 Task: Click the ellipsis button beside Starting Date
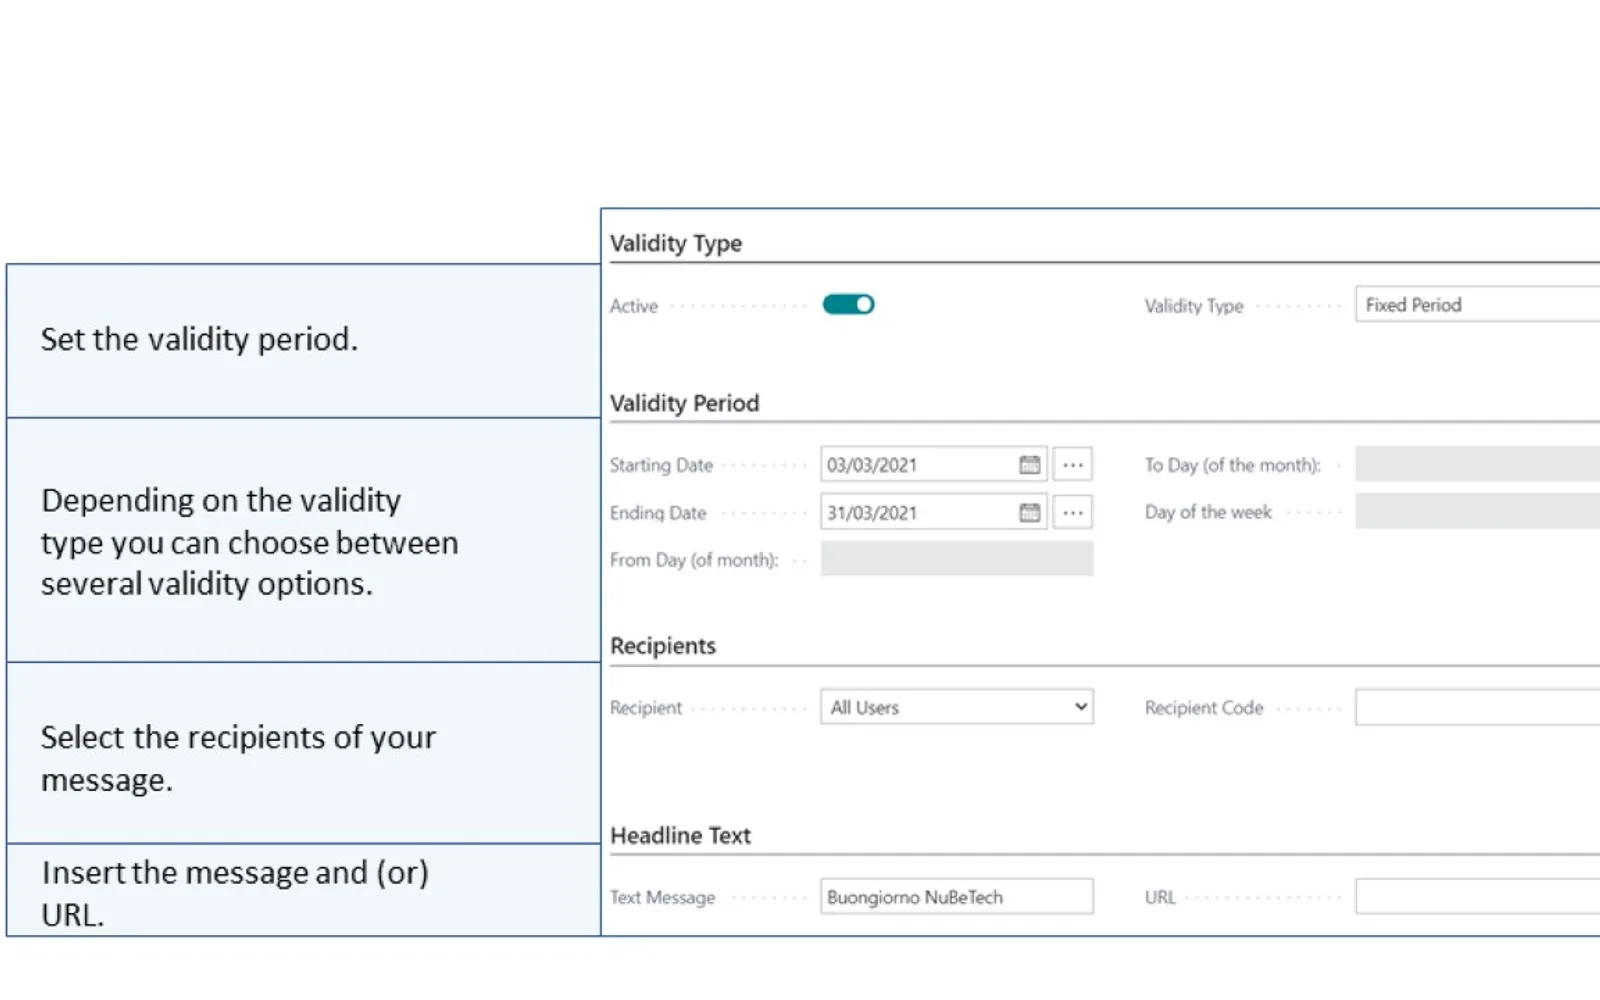coord(1072,465)
